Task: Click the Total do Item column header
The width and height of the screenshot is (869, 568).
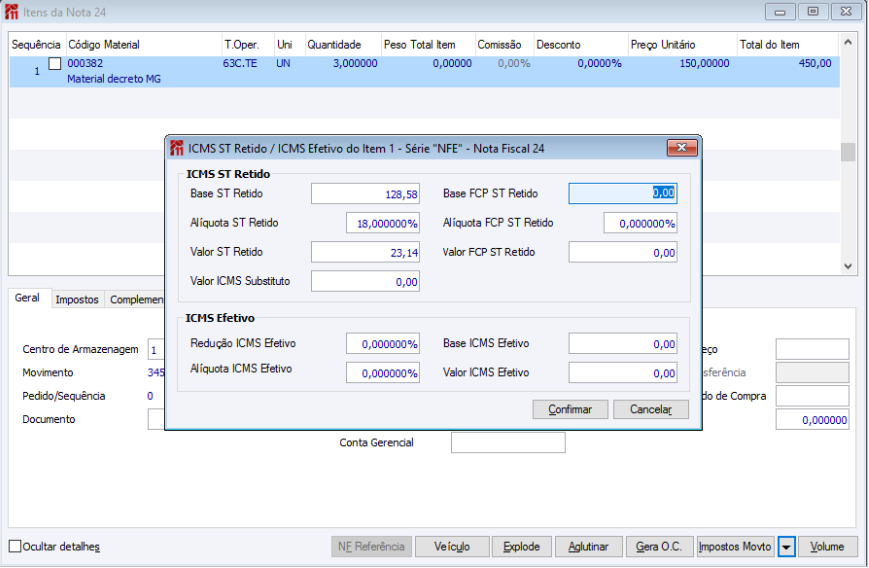Action: tap(787, 45)
